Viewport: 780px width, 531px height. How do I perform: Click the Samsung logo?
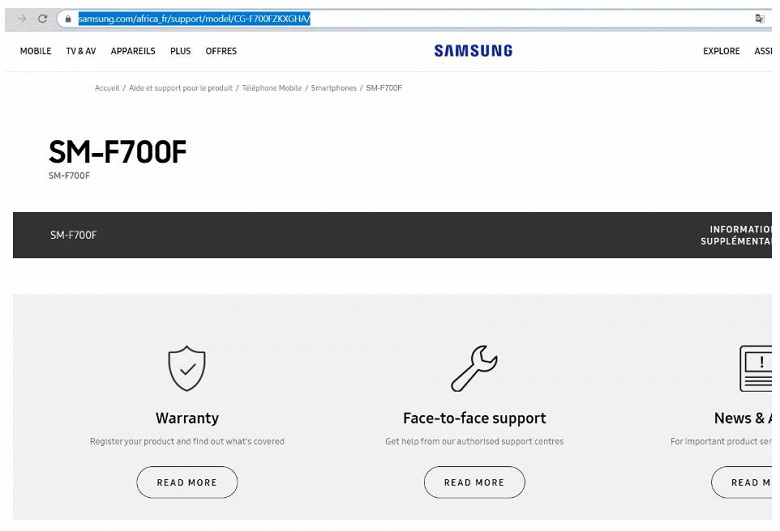pyautogui.click(x=473, y=51)
